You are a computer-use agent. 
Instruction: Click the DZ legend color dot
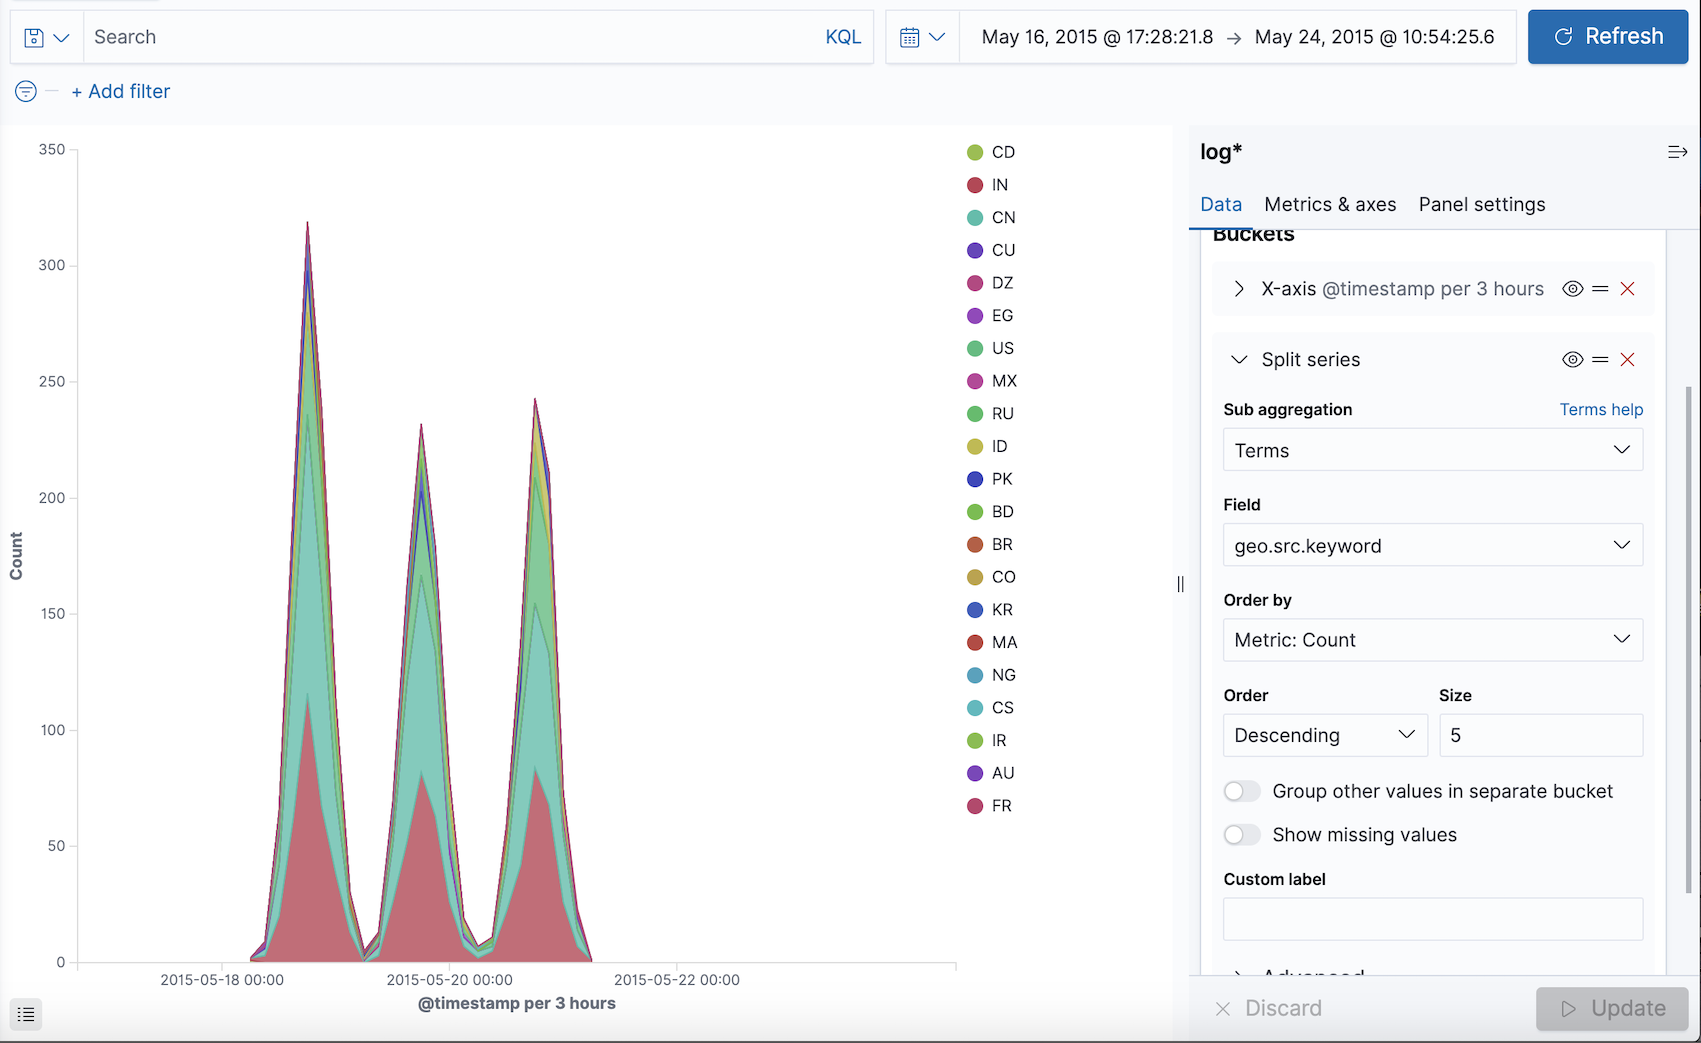[x=975, y=283]
